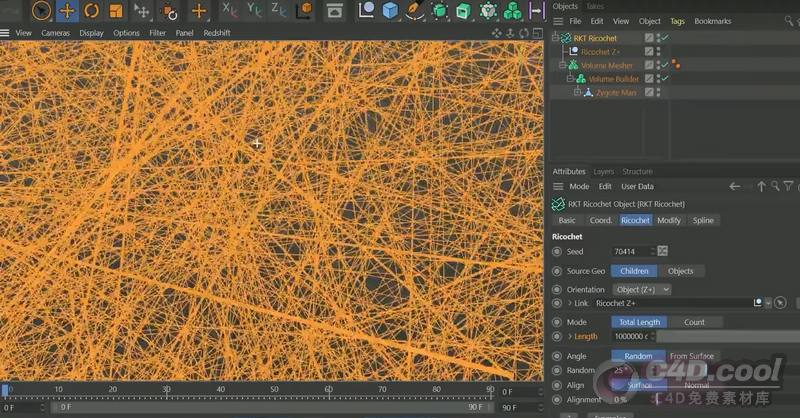Randomize the seed with dice button
Image resolution: width=800 pixels, height=418 pixels.
pyautogui.click(x=663, y=251)
